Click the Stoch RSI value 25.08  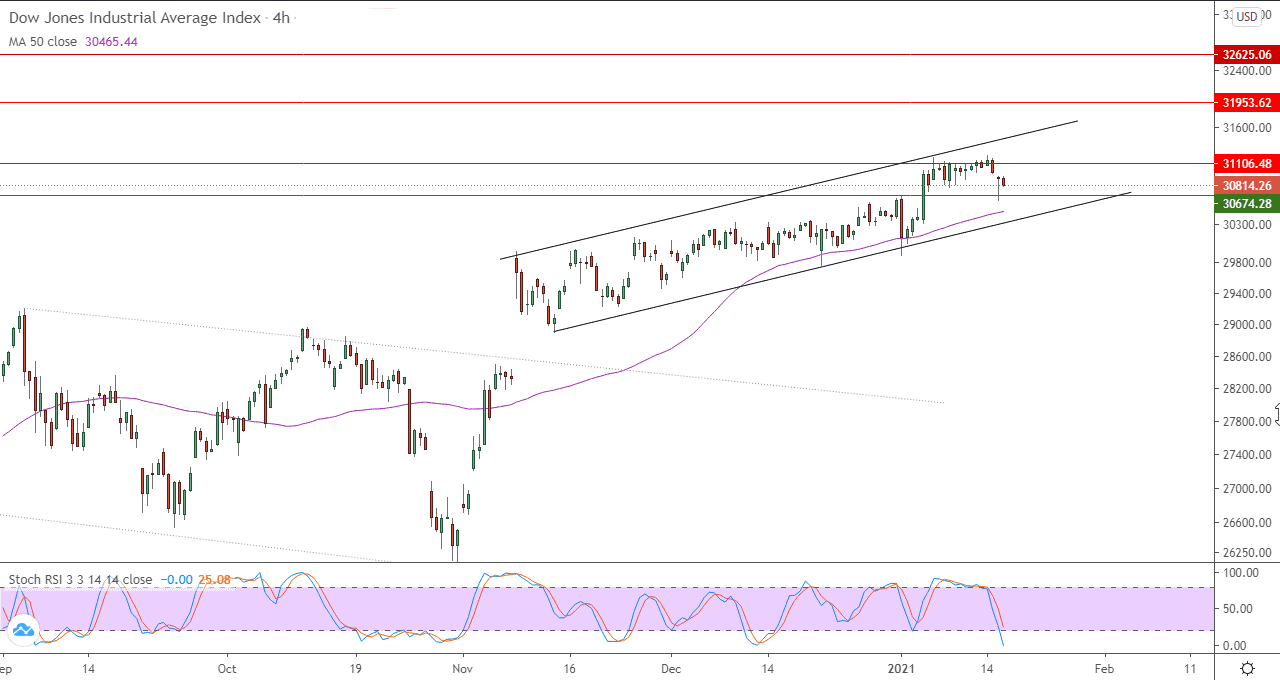pyautogui.click(x=215, y=579)
